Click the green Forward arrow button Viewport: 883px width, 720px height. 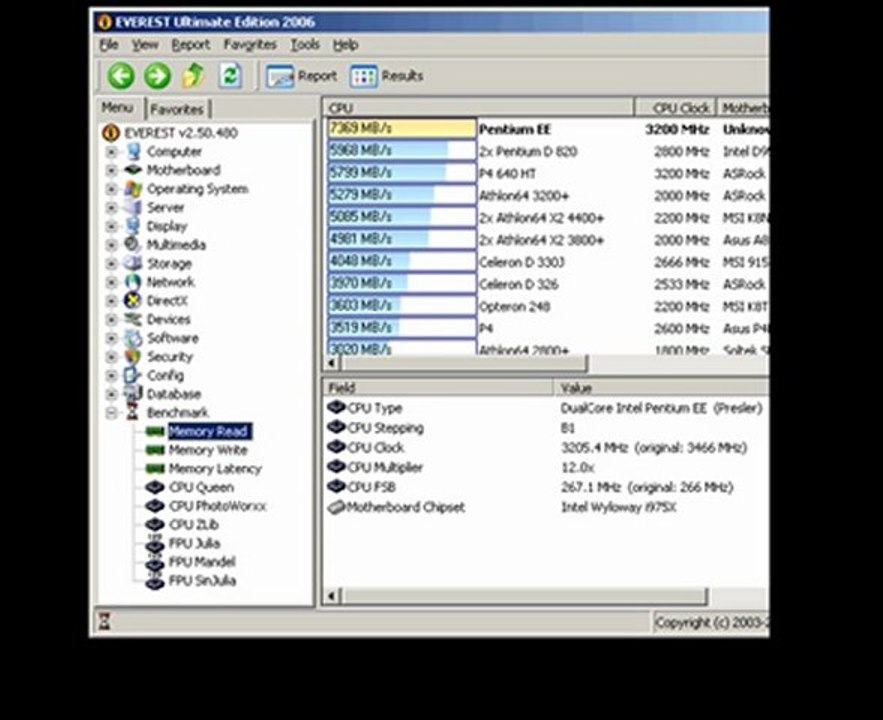[x=157, y=76]
